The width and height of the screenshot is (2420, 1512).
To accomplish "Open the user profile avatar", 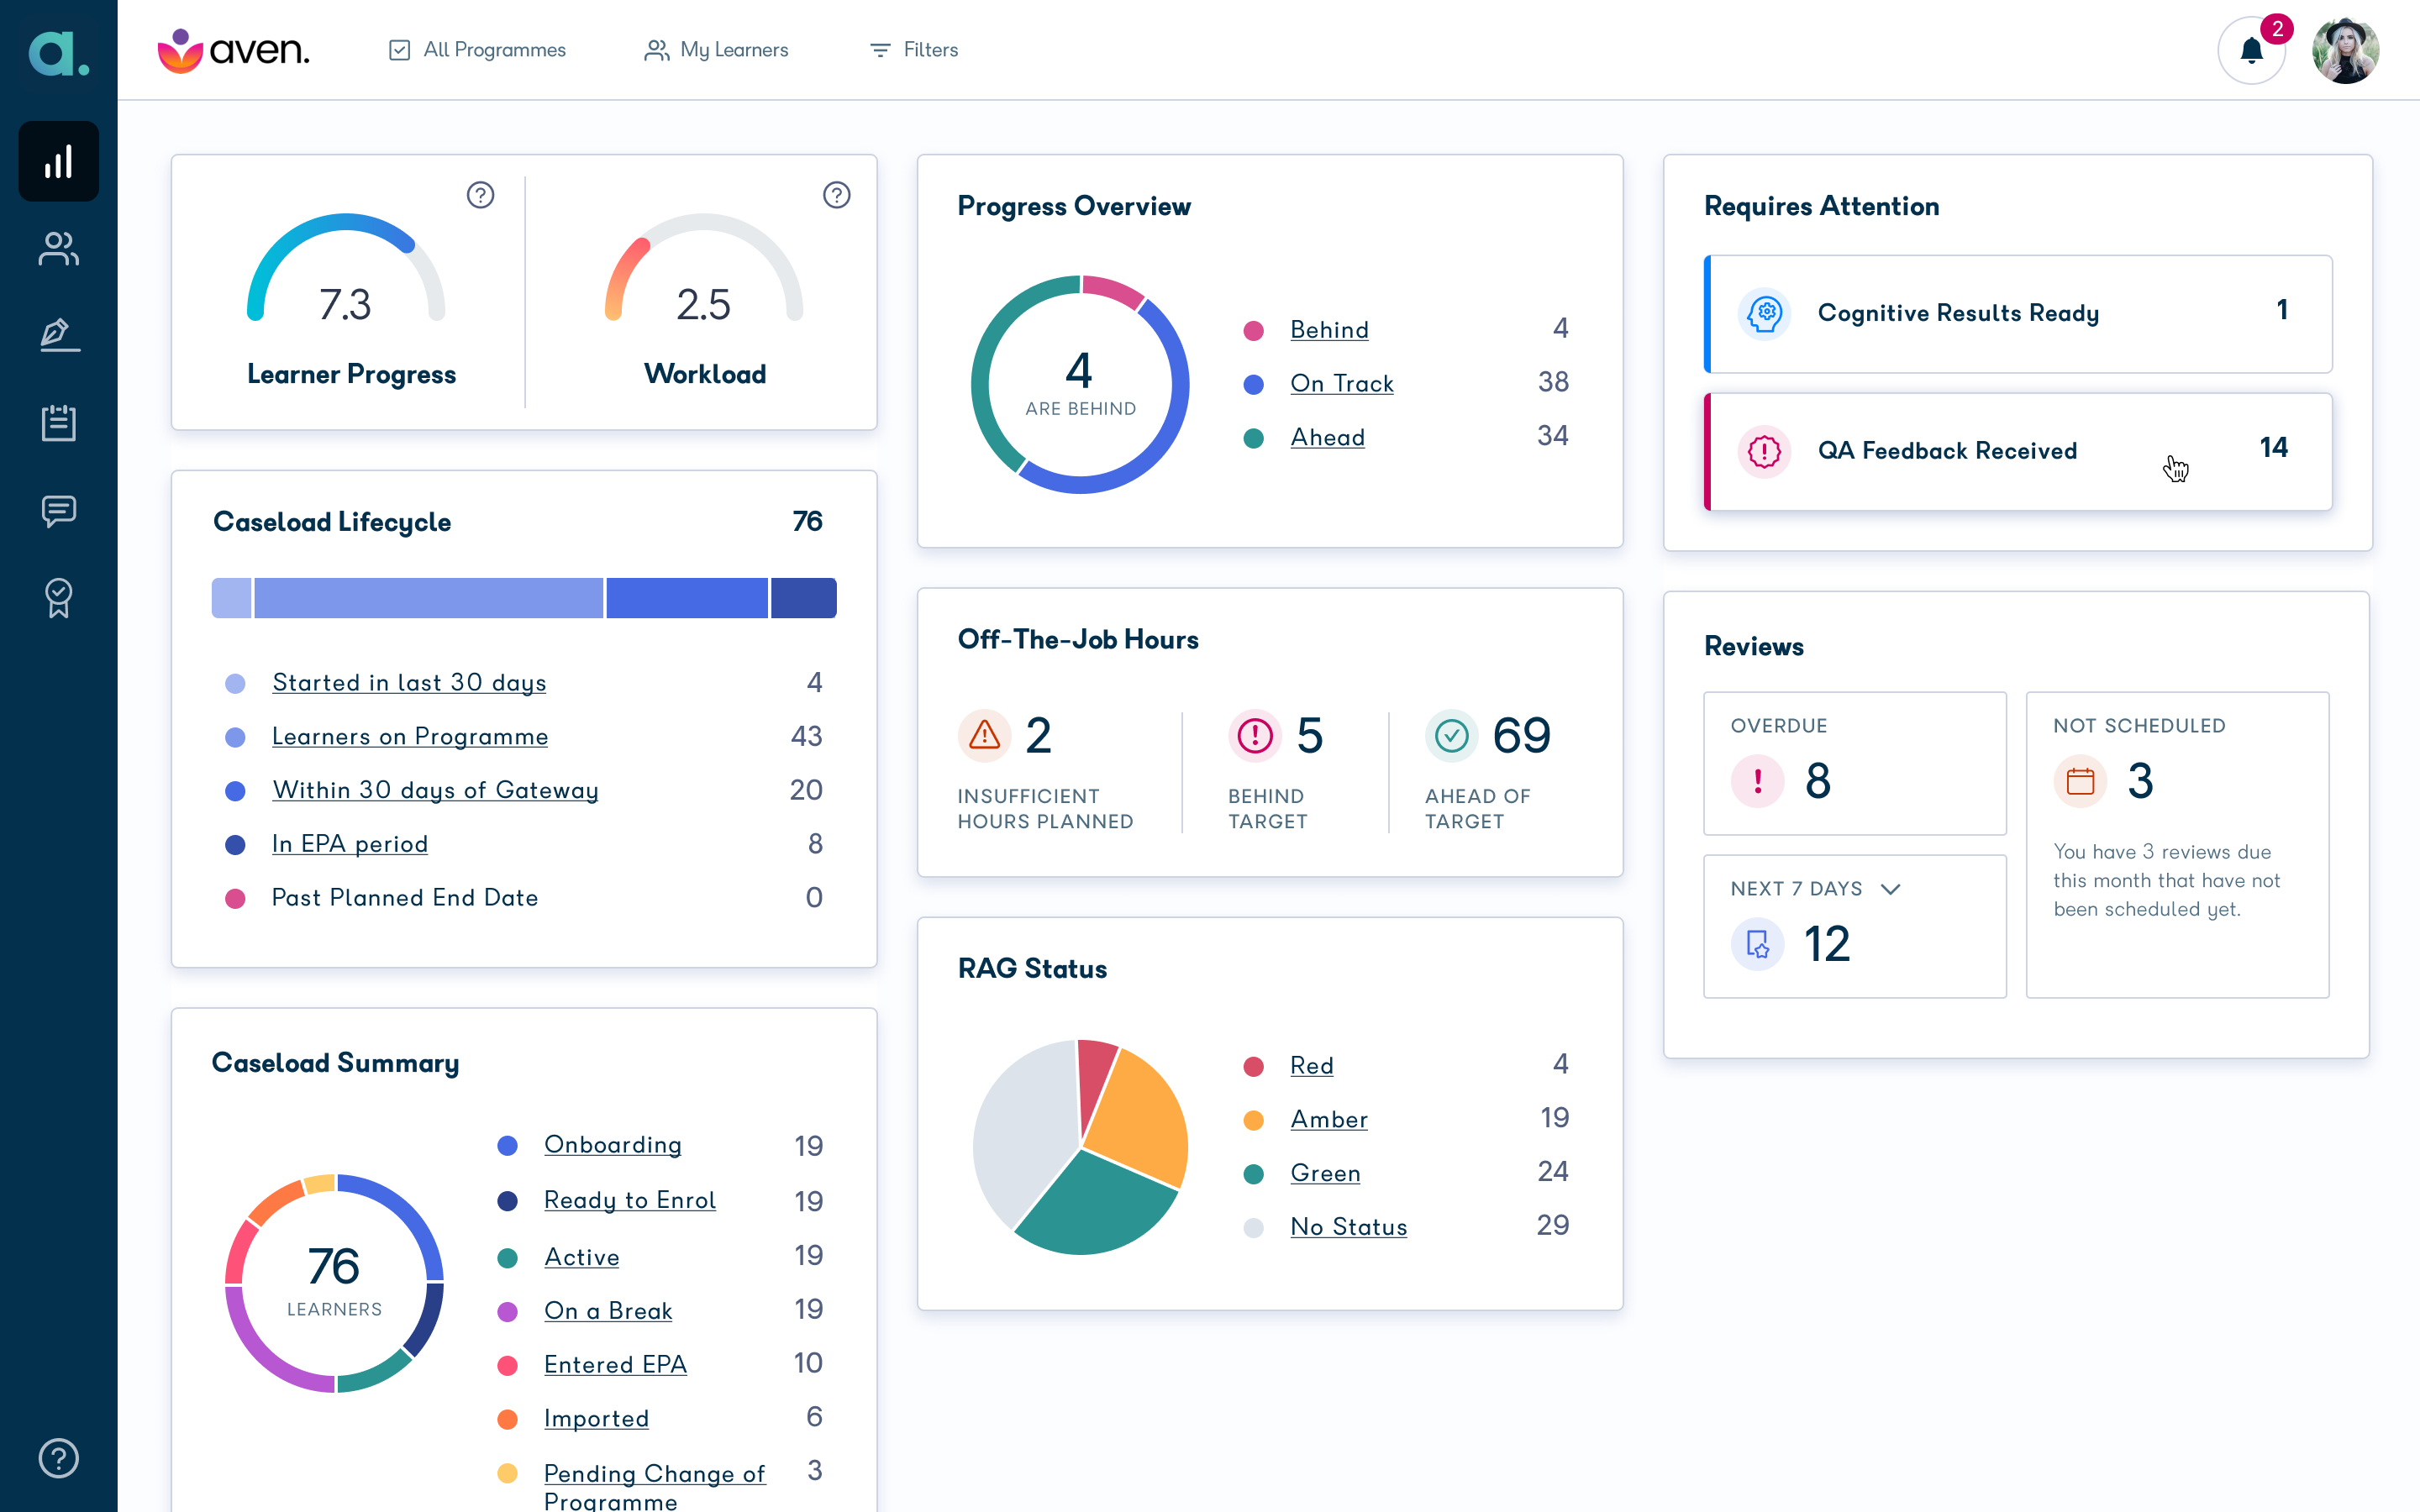I will (2345, 50).
